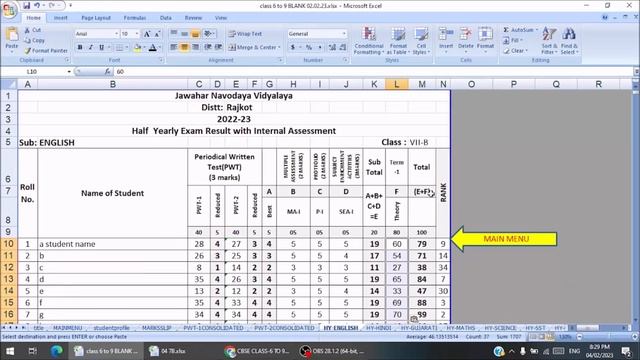Apply Comma Style format
The width and height of the screenshot is (640, 360).
320,48
